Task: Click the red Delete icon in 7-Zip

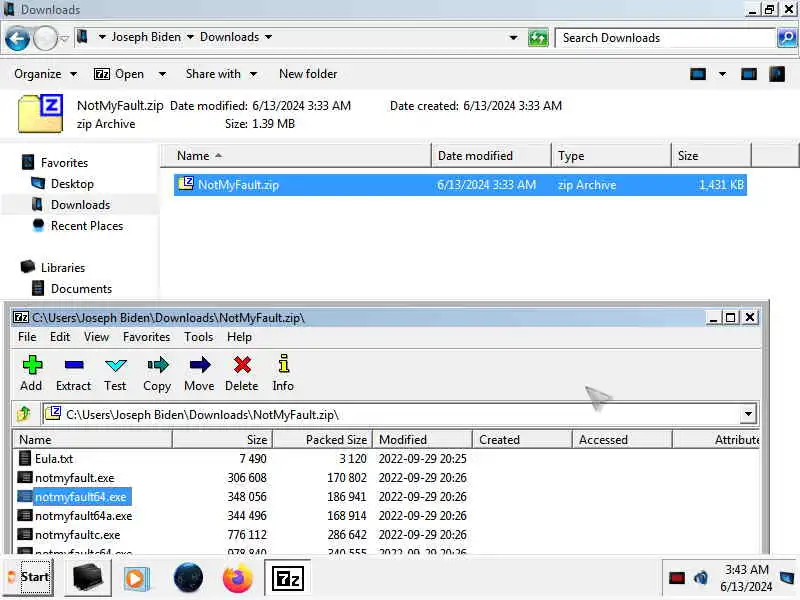Action: coord(242,373)
